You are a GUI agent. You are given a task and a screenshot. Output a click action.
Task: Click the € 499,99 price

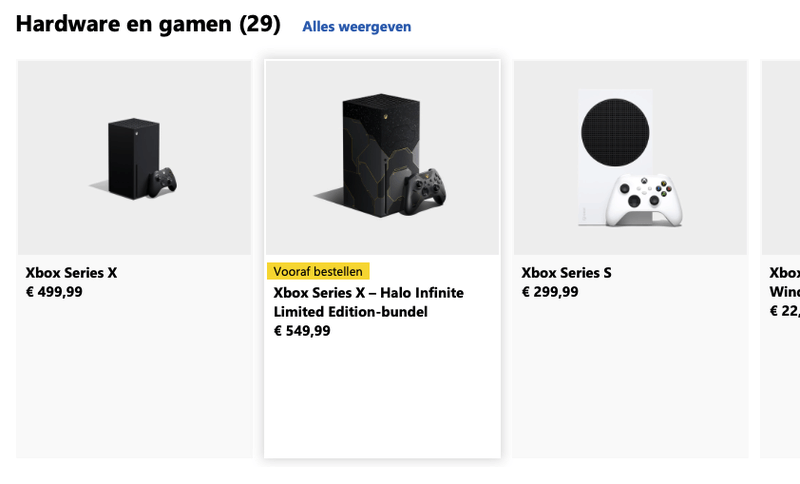tap(54, 292)
